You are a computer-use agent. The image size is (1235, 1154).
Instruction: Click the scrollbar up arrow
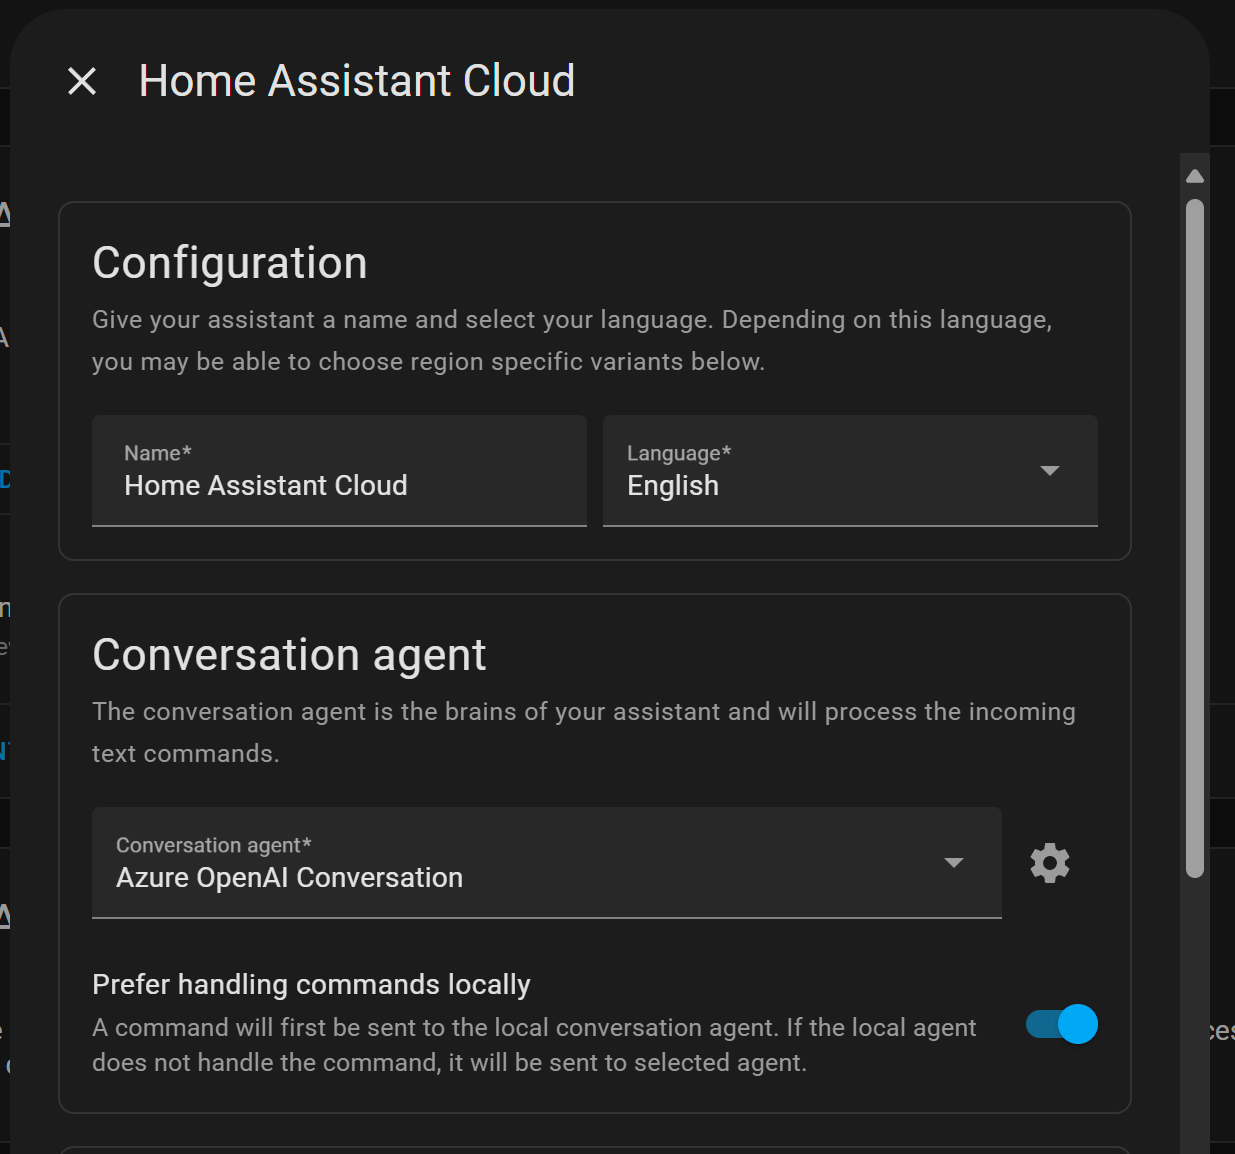tap(1194, 176)
